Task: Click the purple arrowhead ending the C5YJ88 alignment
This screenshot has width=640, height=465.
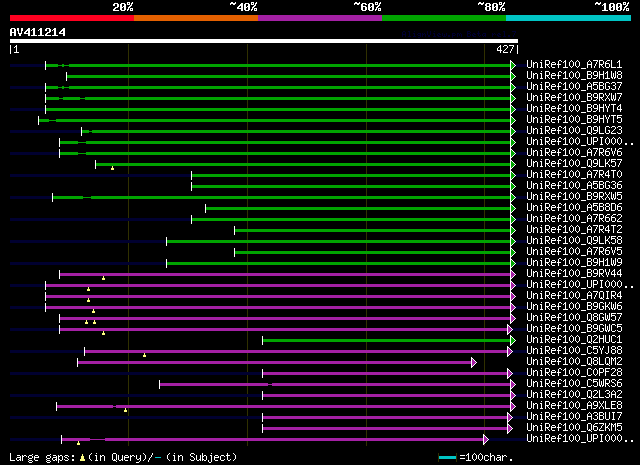Action: point(510,352)
